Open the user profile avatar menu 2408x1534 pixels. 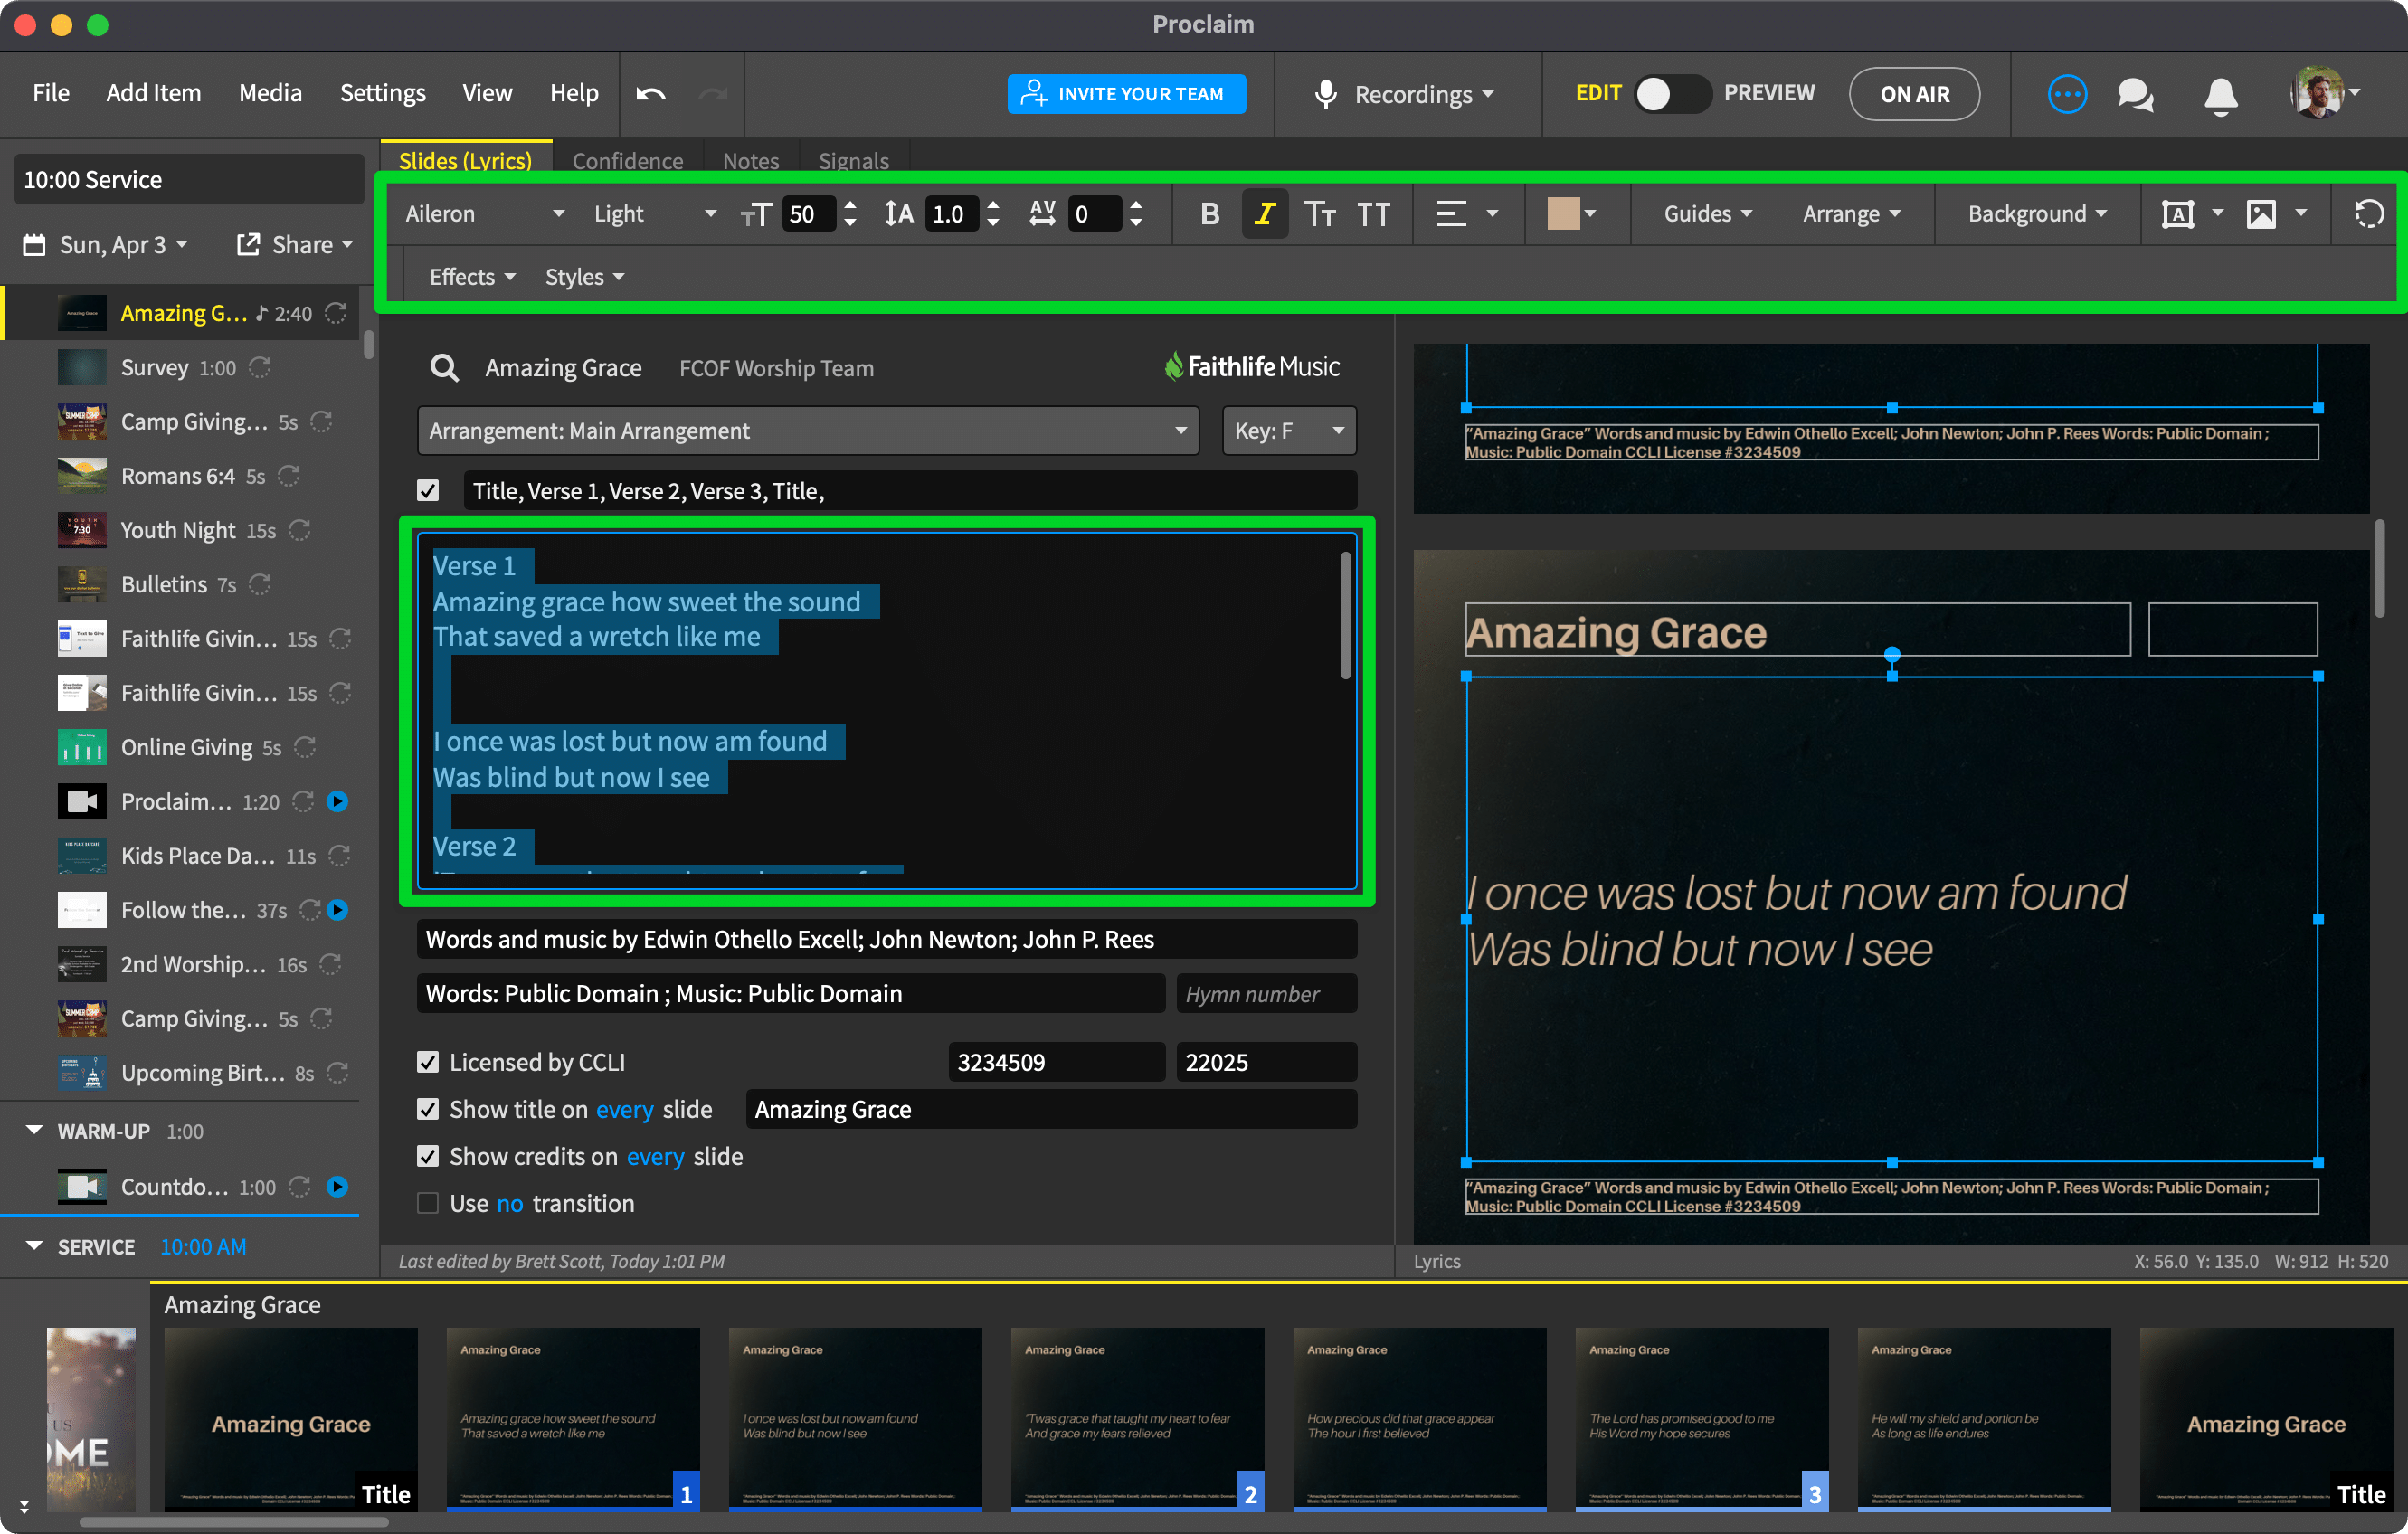(2324, 94)
